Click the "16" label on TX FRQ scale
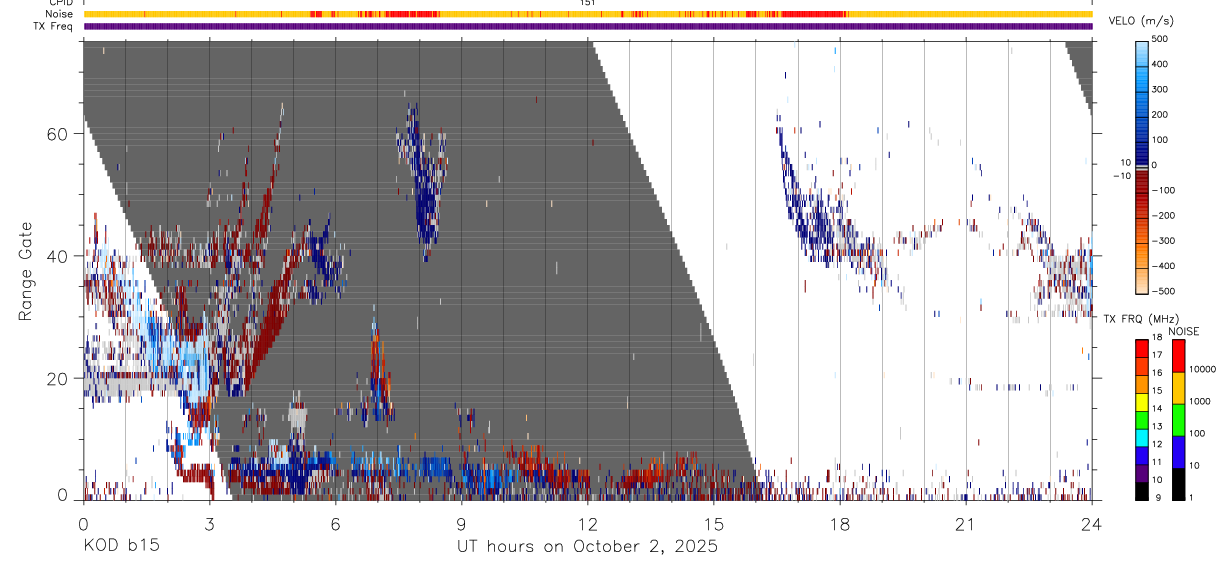 click(1158, 373)
